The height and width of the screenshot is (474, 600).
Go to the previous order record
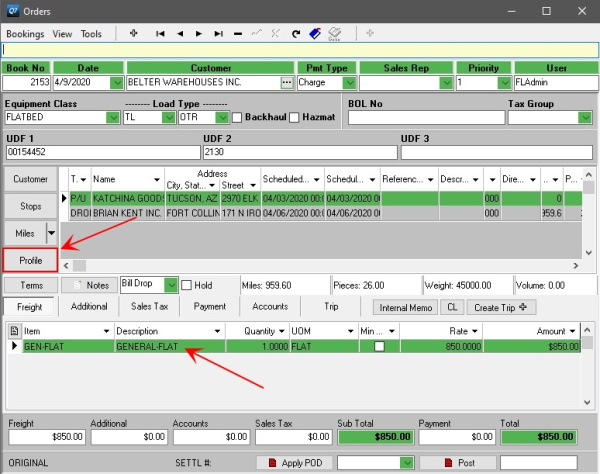click(179, 34)
